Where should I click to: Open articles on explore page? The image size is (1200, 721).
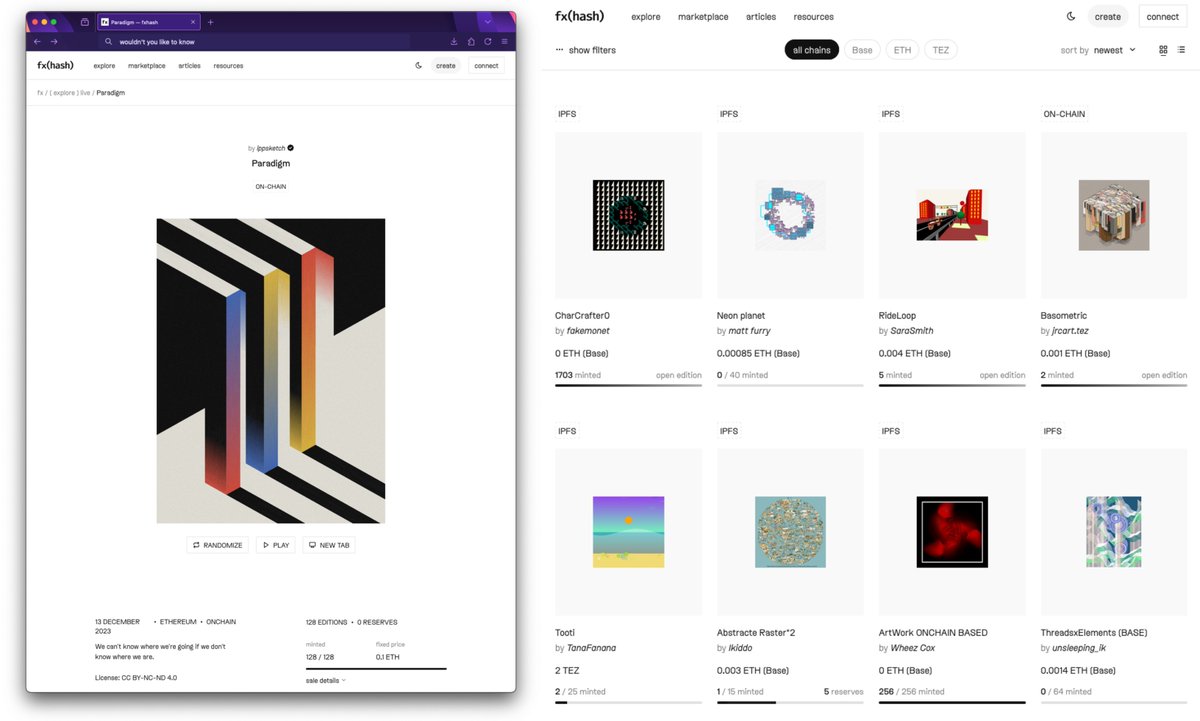(x=761, y=17)
